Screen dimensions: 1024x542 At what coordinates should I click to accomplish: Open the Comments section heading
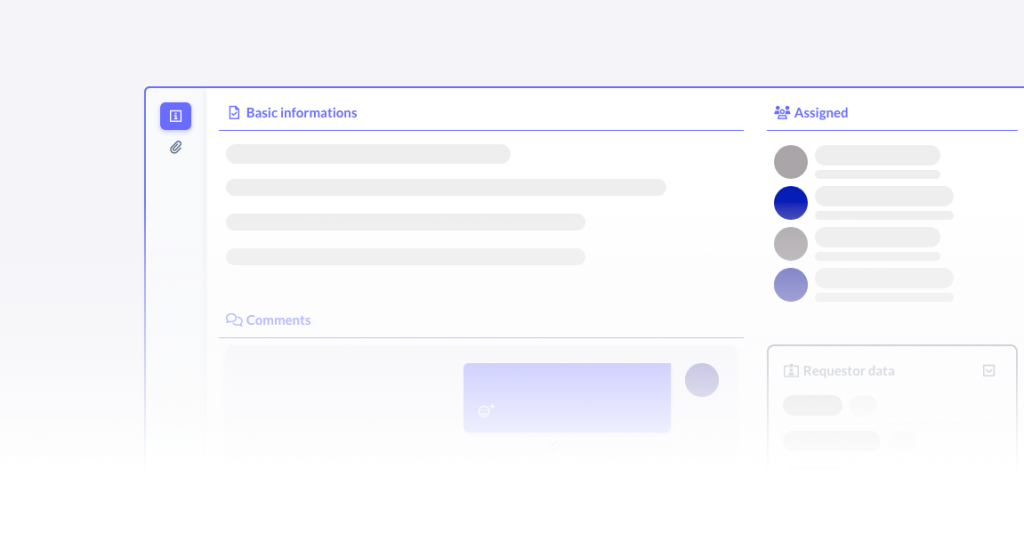(x=278, y=320)
